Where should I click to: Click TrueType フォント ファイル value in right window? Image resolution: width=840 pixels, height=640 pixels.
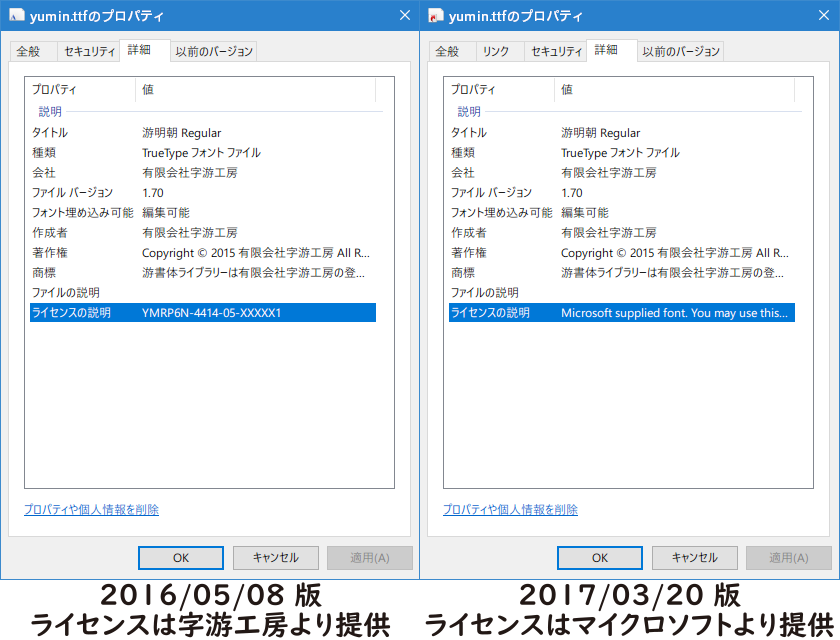pyautogui.click(x=620, y=153)
